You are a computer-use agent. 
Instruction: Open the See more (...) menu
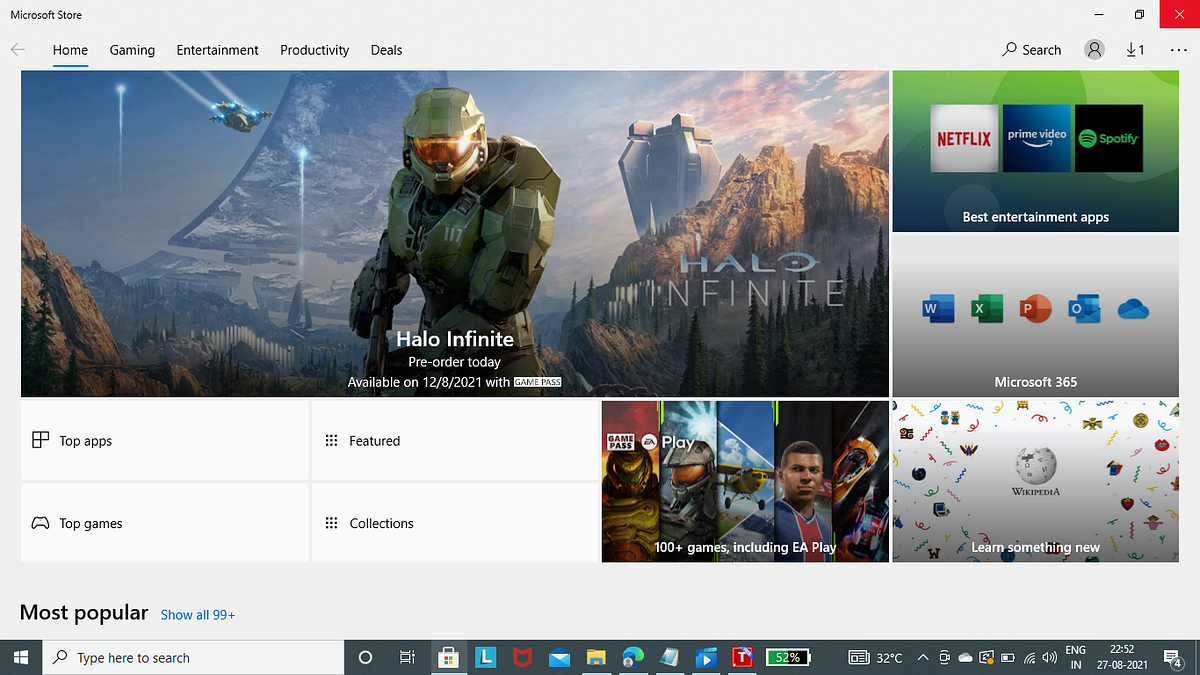pyautogui.click(x=1178, y=49)
